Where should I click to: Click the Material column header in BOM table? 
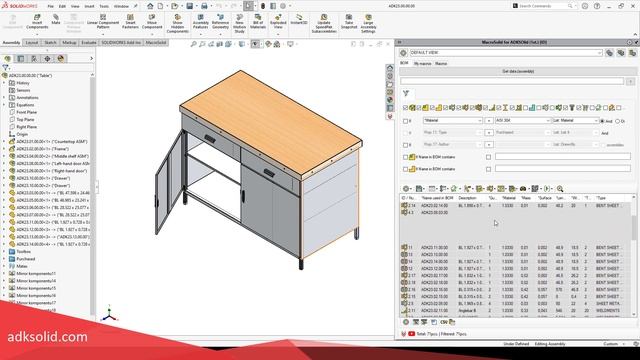pos(509,198)
